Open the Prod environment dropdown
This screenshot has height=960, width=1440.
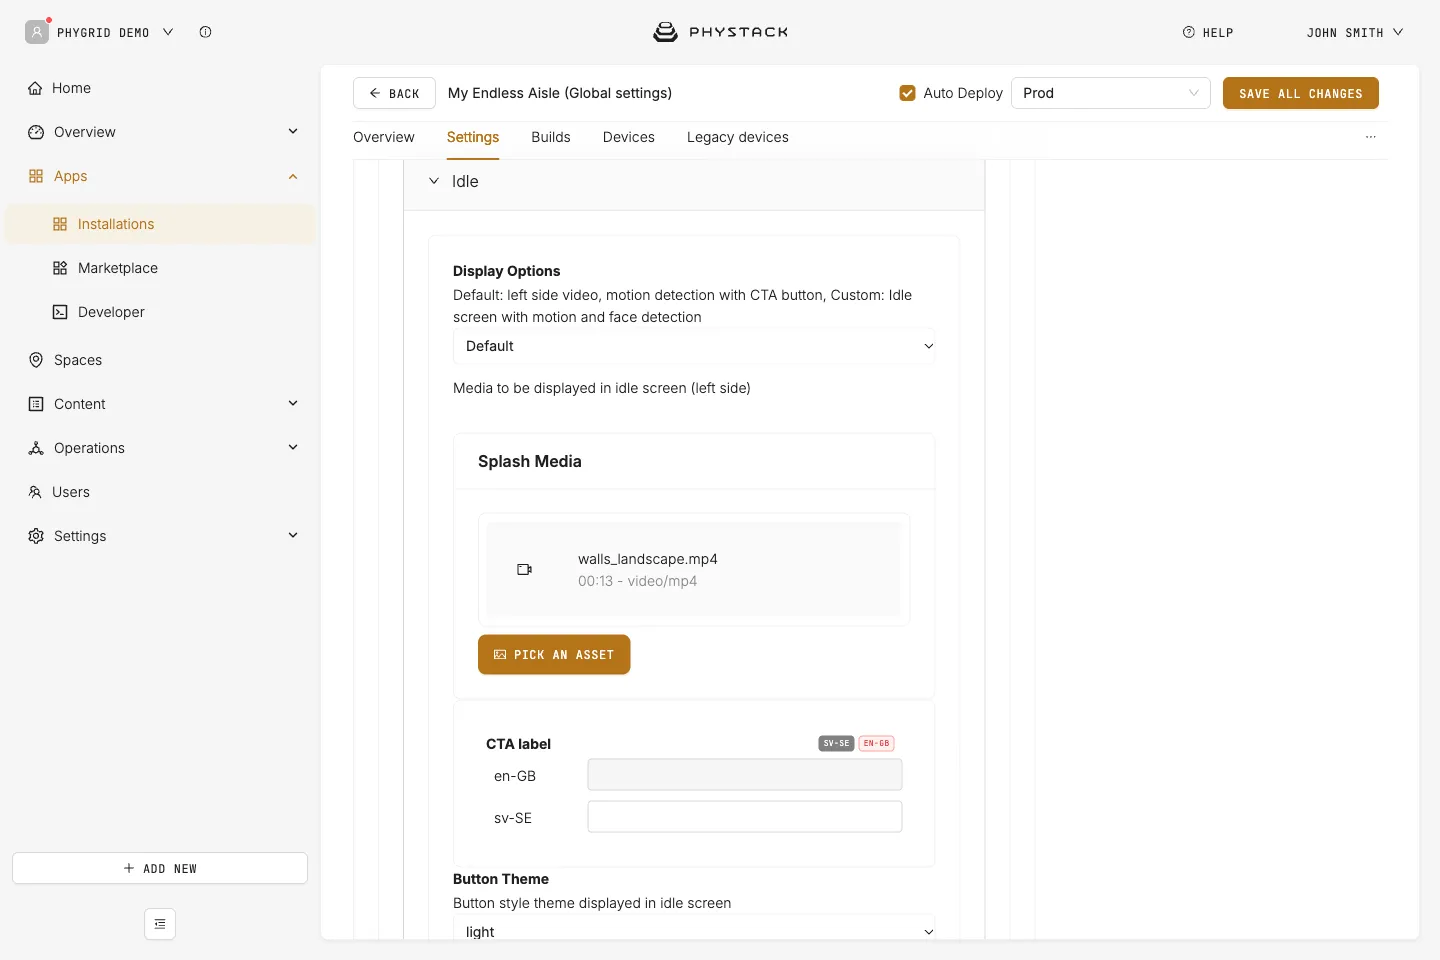click(1111, 93)
